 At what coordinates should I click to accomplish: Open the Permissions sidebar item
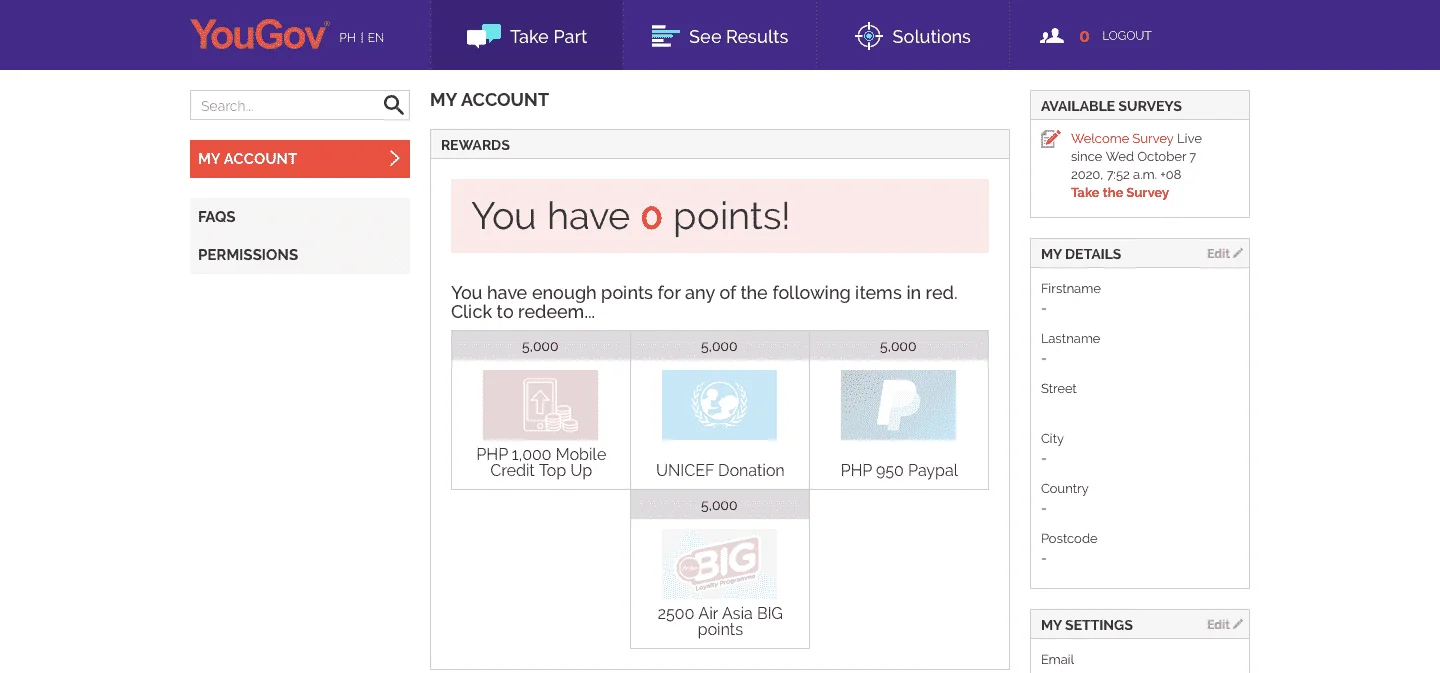(x=300, y=254)
